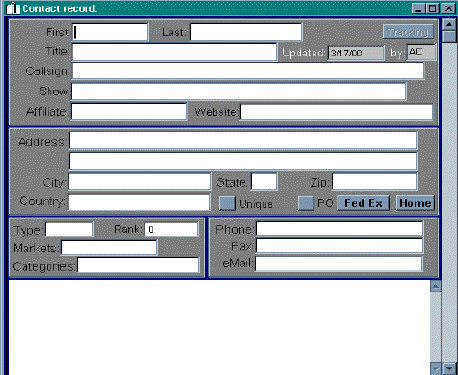Screen dimensions: 458x375
Task: Click the Categories input field
Action: (x=138, y=265)
